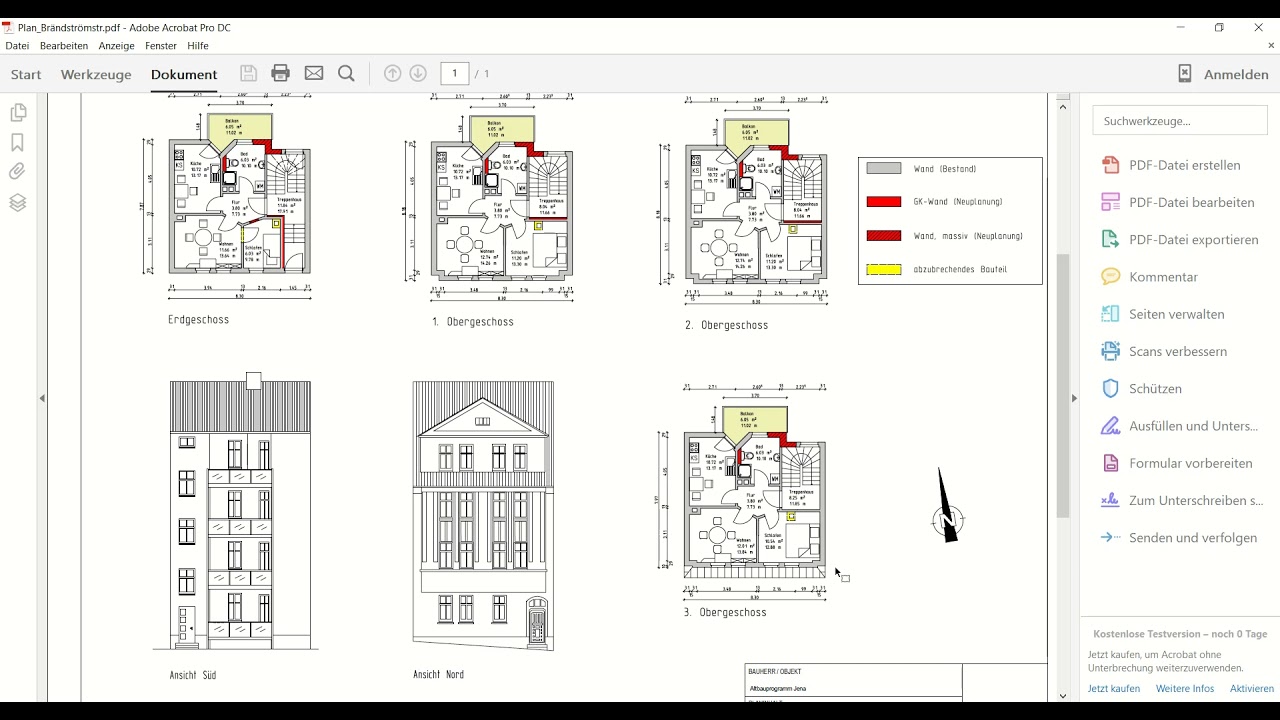Open the Weitere Infos link

pos(1185,689)
